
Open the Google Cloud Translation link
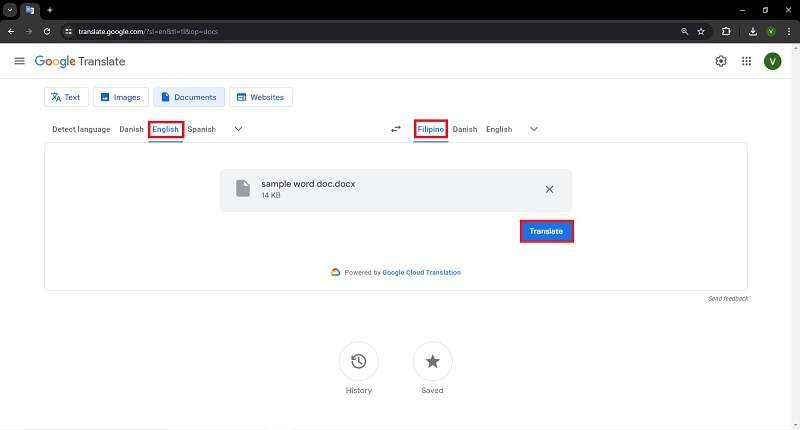[421, 272]
